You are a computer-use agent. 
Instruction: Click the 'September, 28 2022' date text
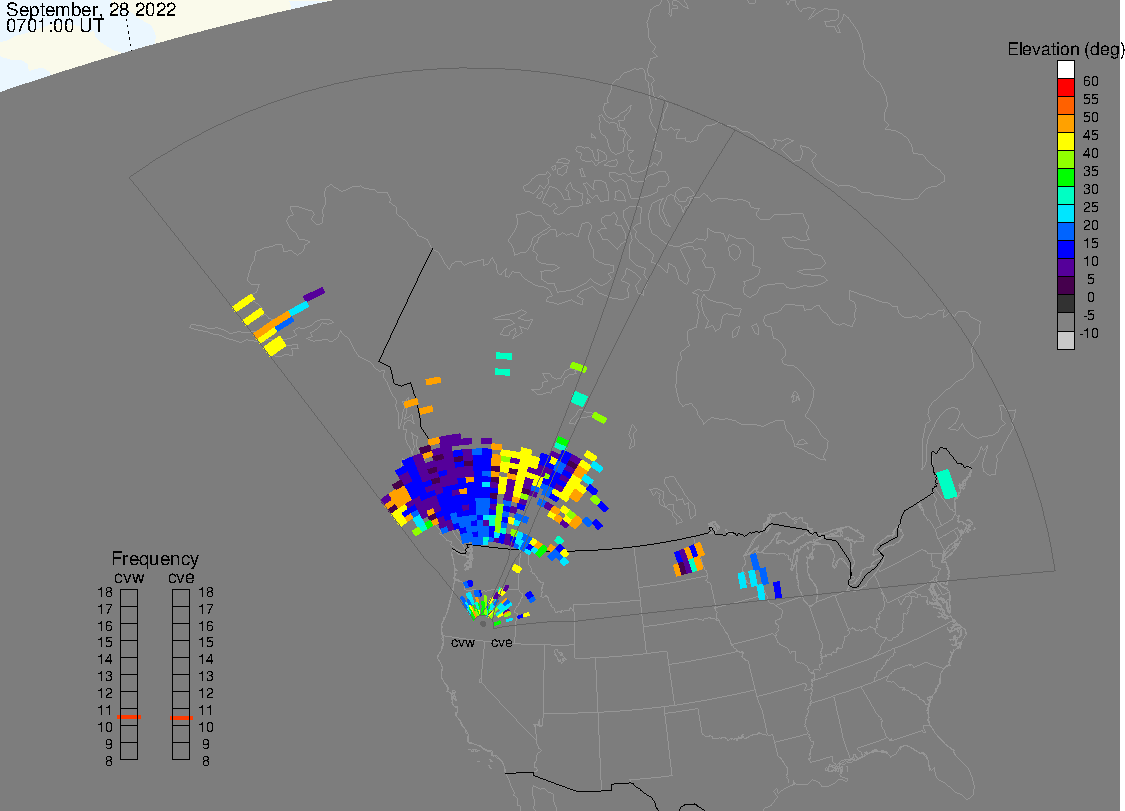click(x=91, y=10)
